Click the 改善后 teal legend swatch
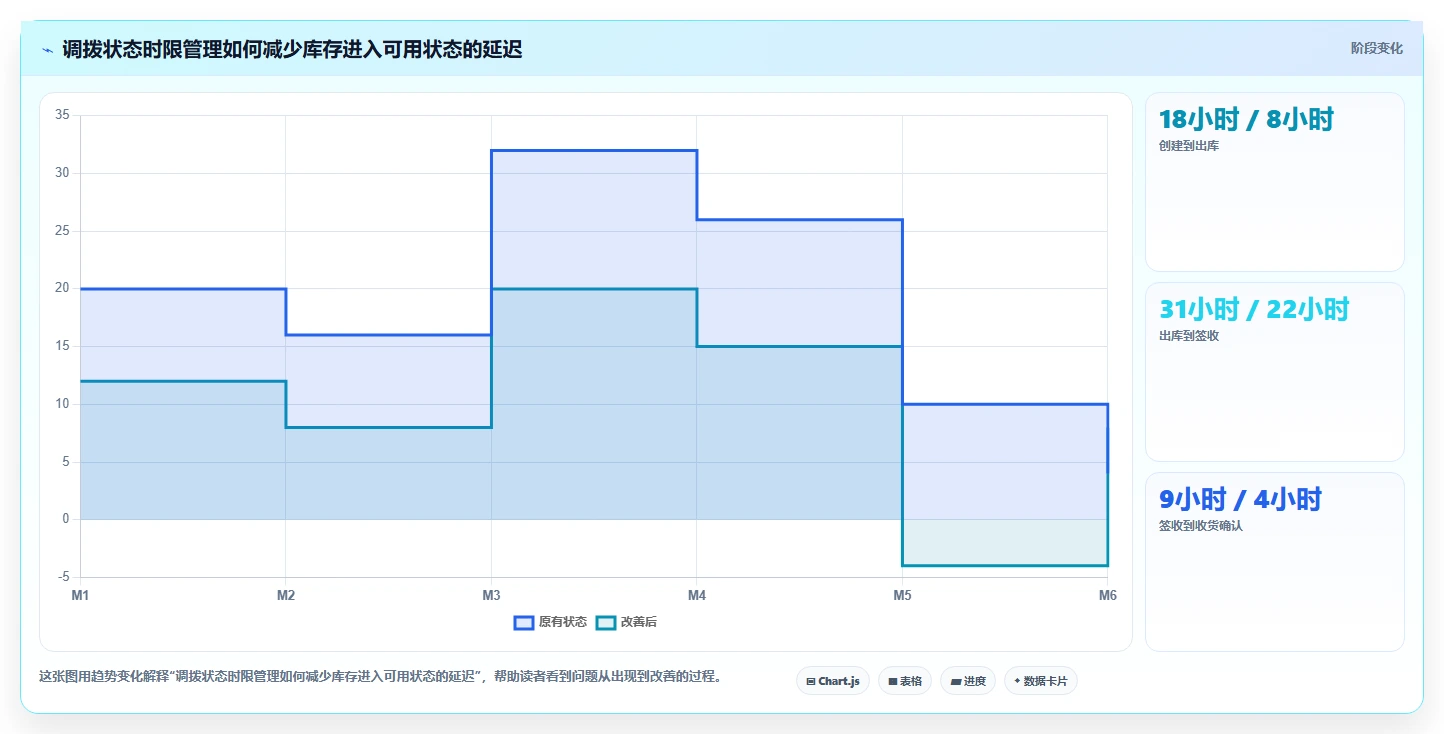This screenshot has width=1444, height=734. click(606, 622)
